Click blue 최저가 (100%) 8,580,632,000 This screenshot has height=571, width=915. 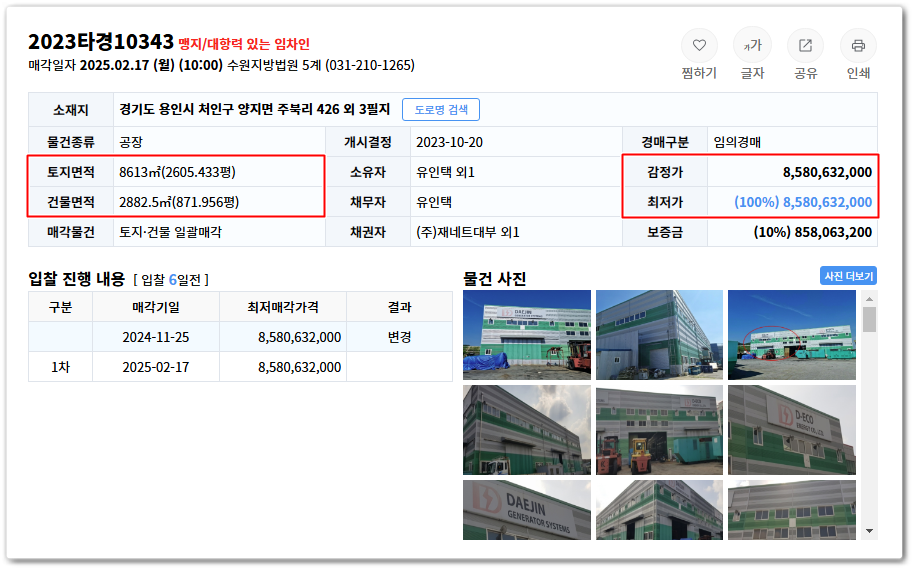pyautogui.click(x=803, y=202)
